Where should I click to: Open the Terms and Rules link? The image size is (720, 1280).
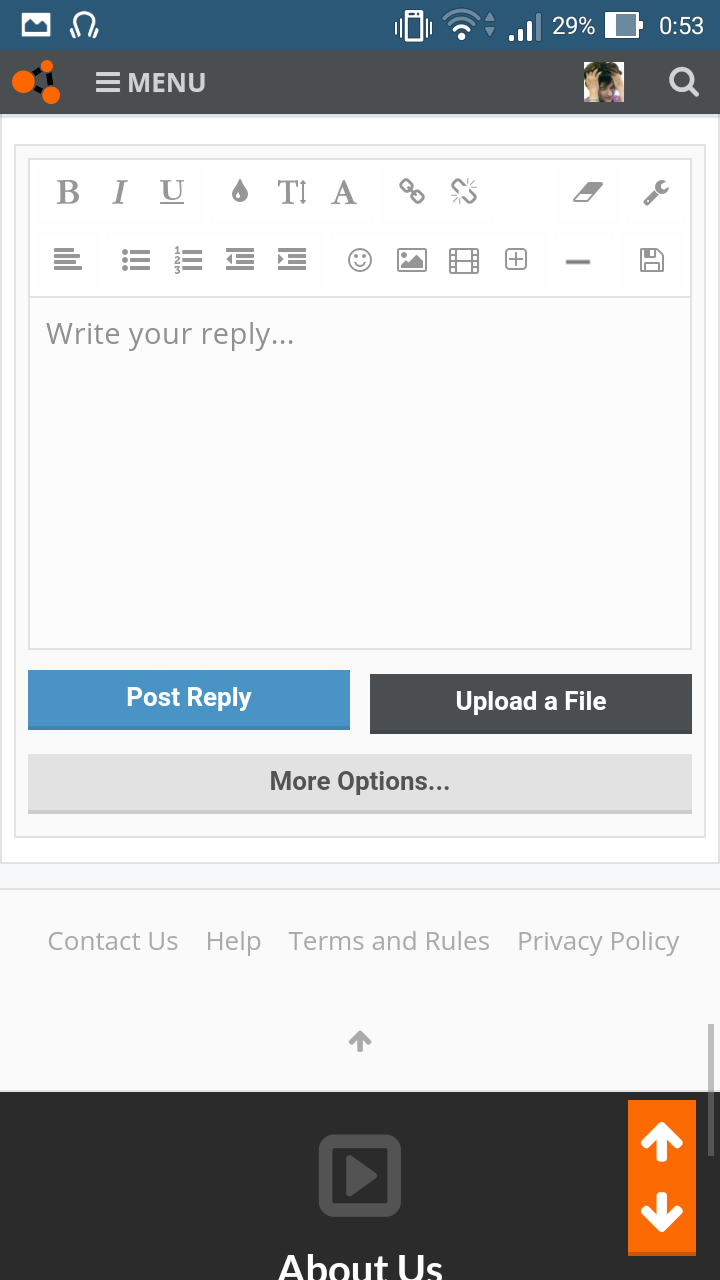click(389, 941)
